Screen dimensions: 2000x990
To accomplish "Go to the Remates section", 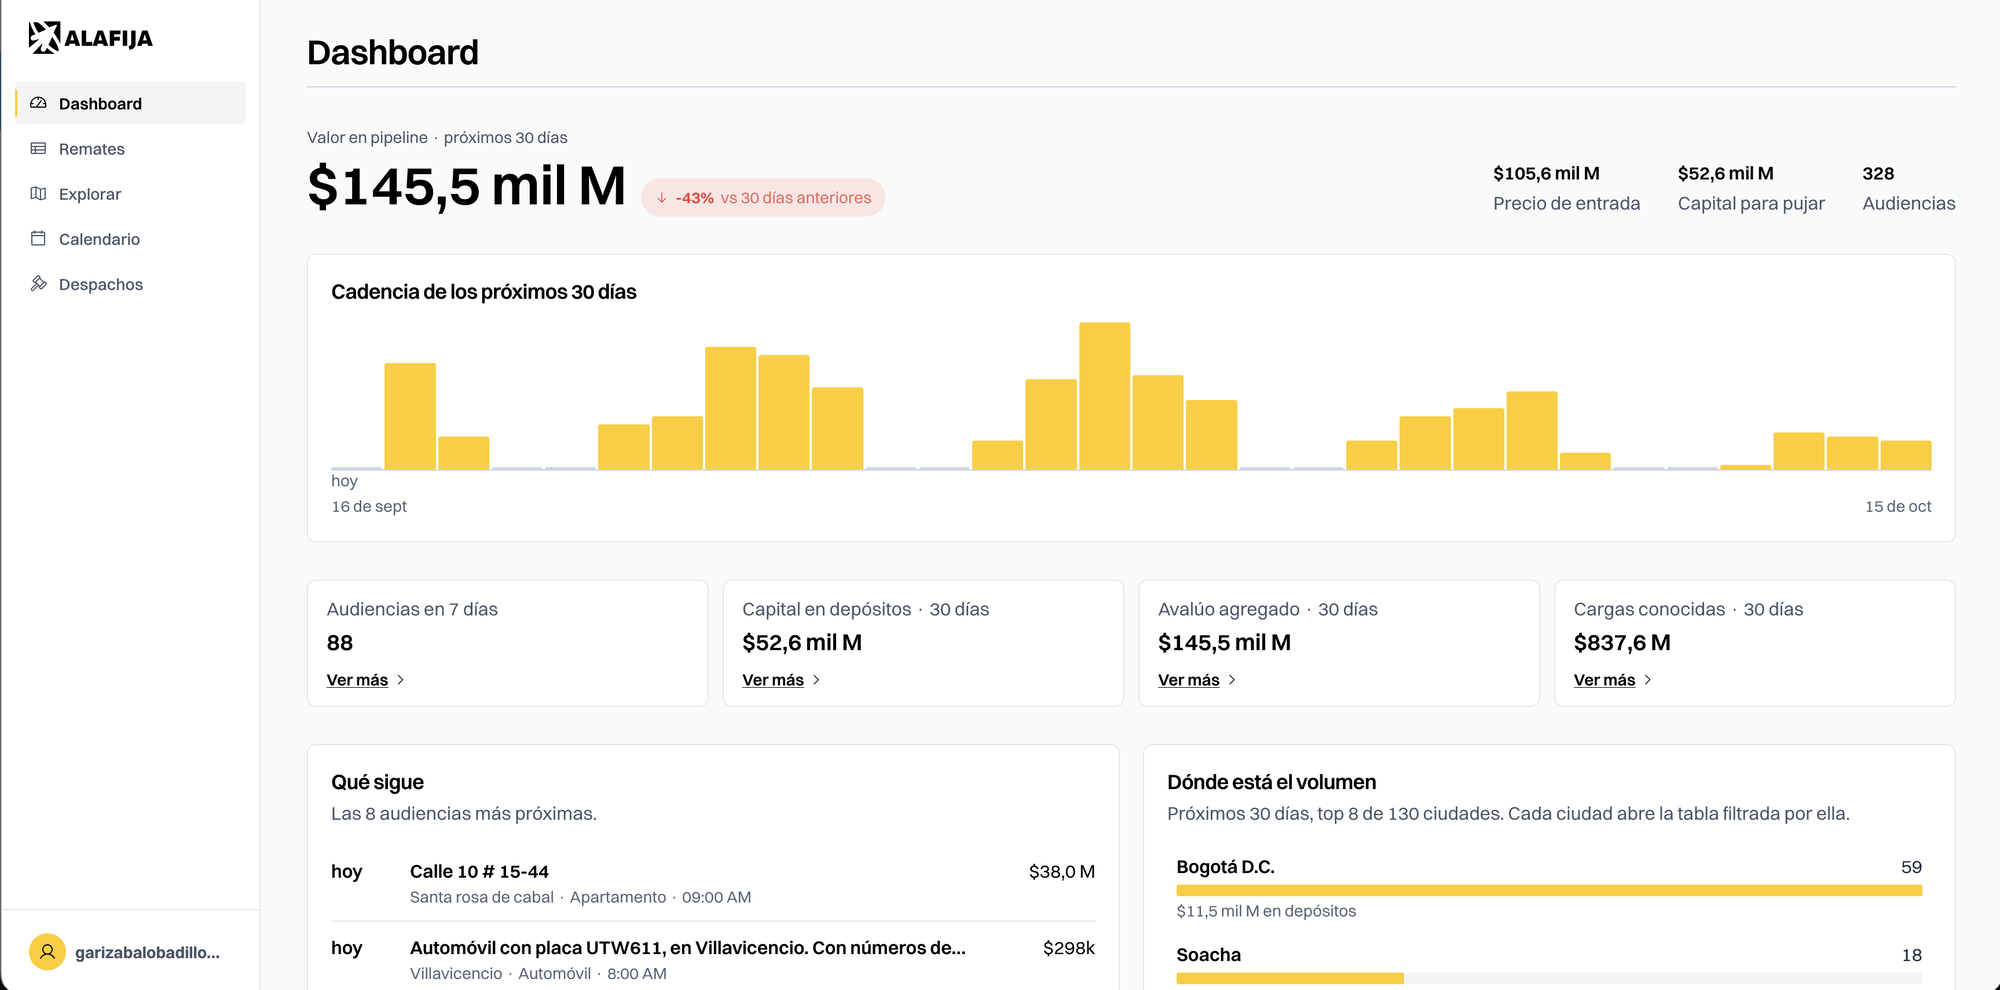I will (x=130, y=148).
